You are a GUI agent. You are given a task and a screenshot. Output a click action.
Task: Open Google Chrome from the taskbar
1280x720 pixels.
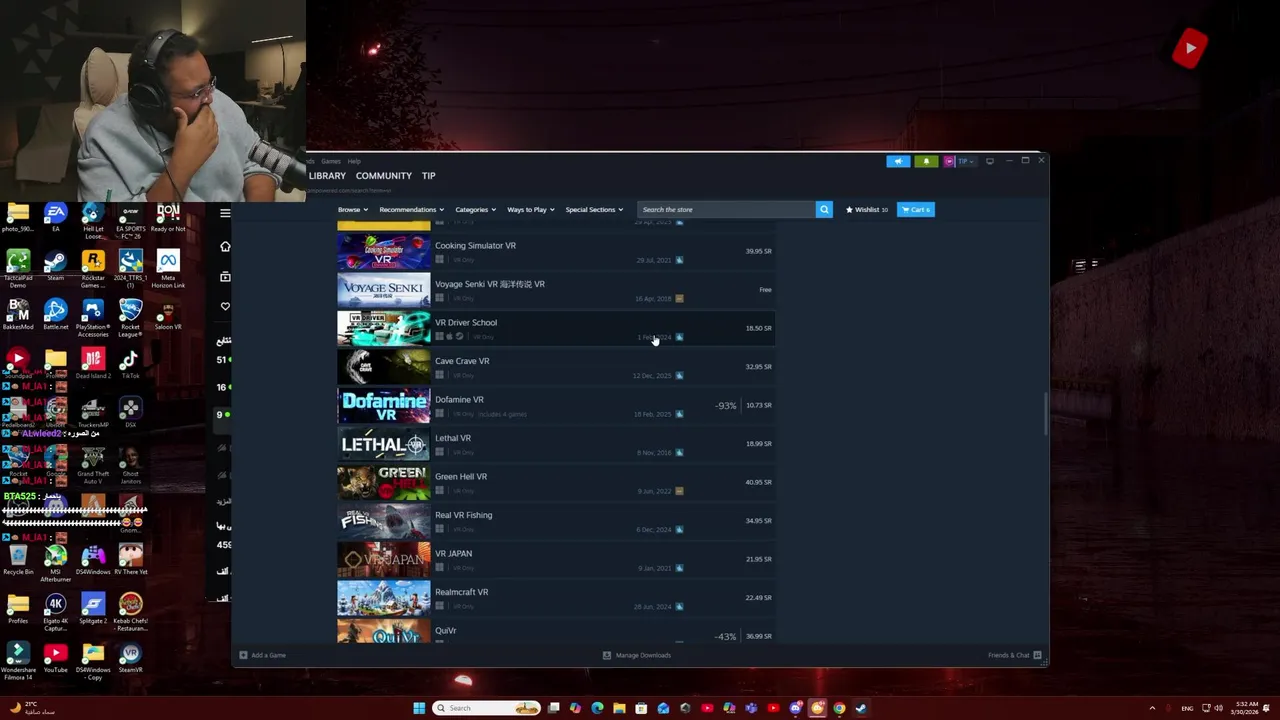(839, 708)
